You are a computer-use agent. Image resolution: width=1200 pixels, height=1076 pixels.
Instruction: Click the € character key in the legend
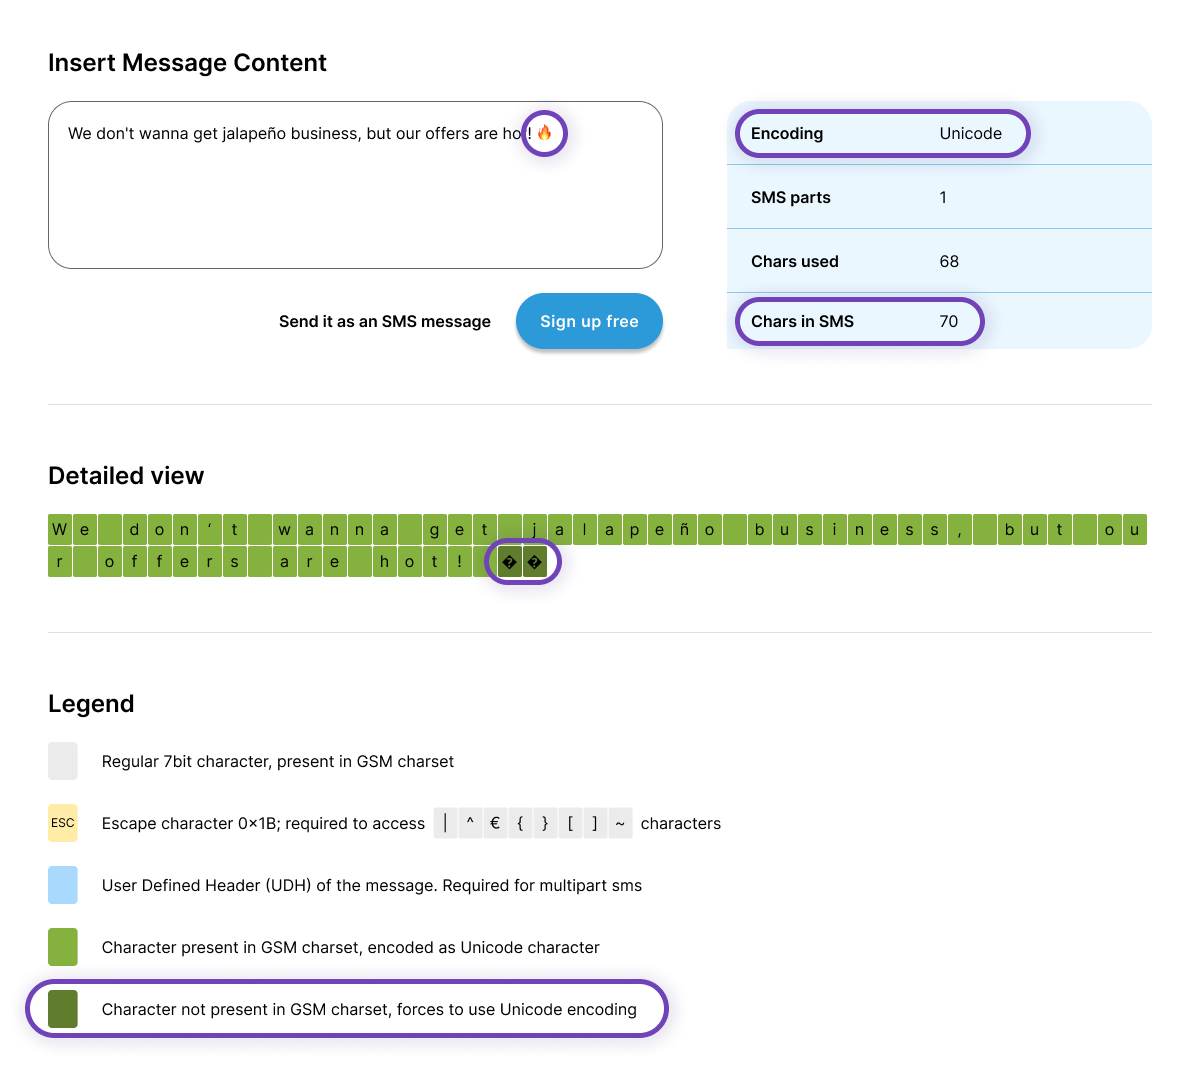[495, 823]
